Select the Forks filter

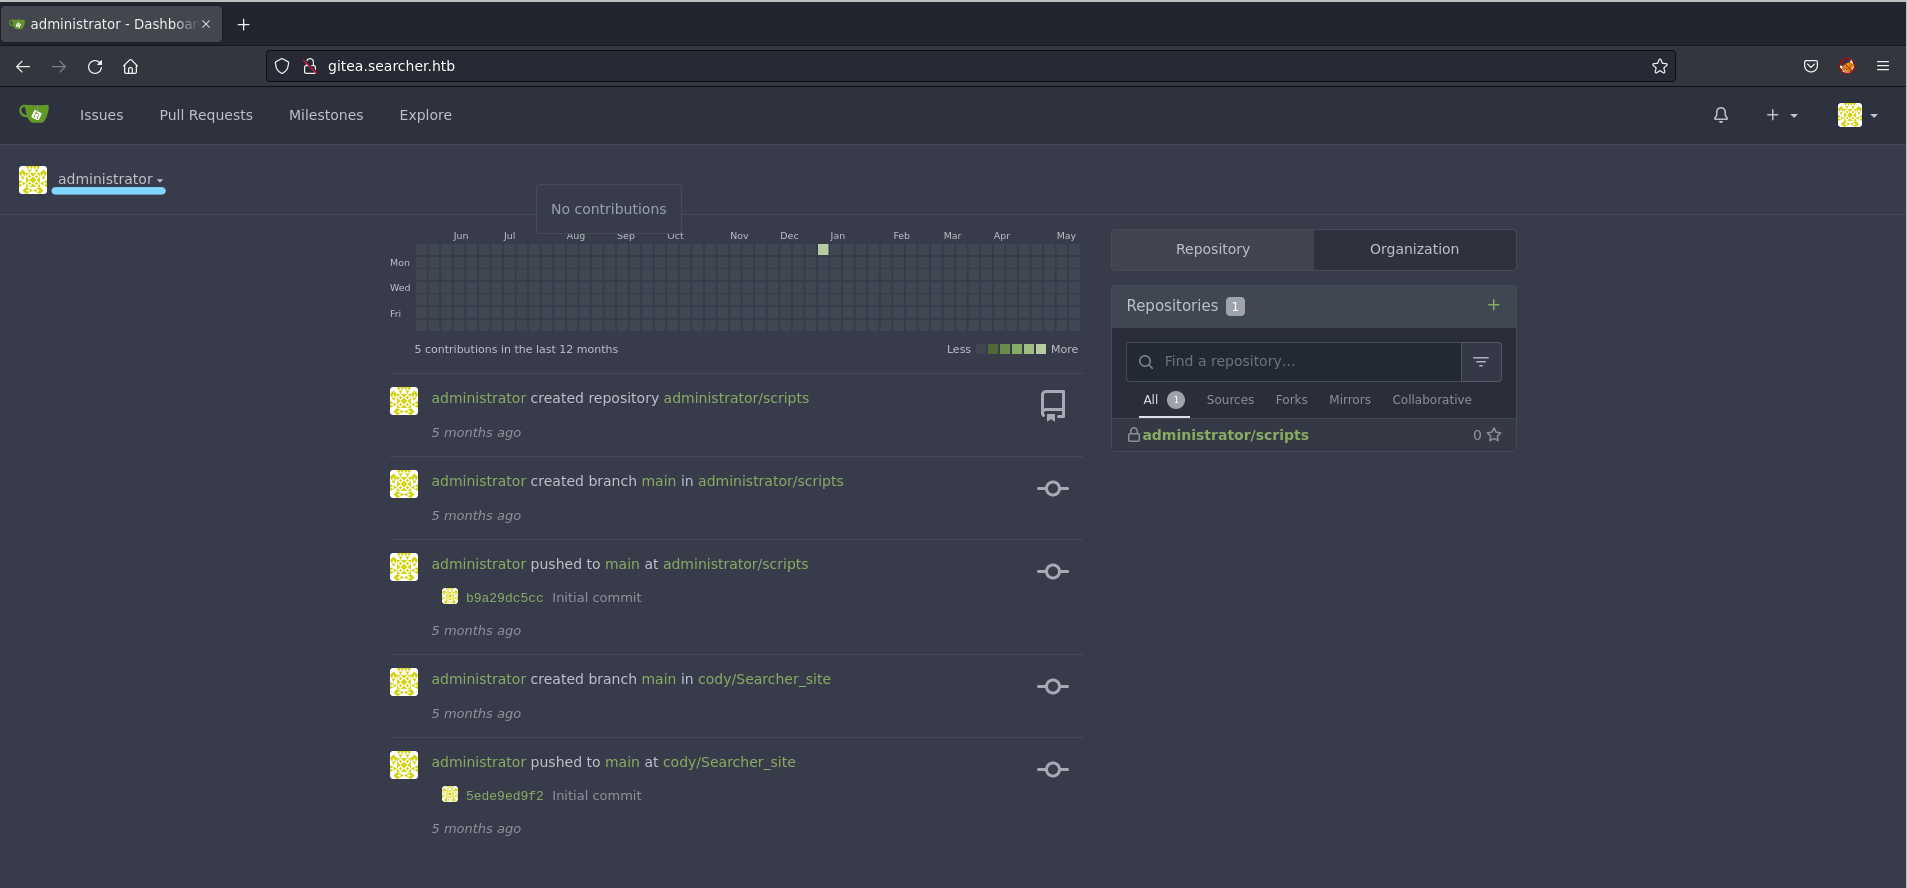point(1291,400)
